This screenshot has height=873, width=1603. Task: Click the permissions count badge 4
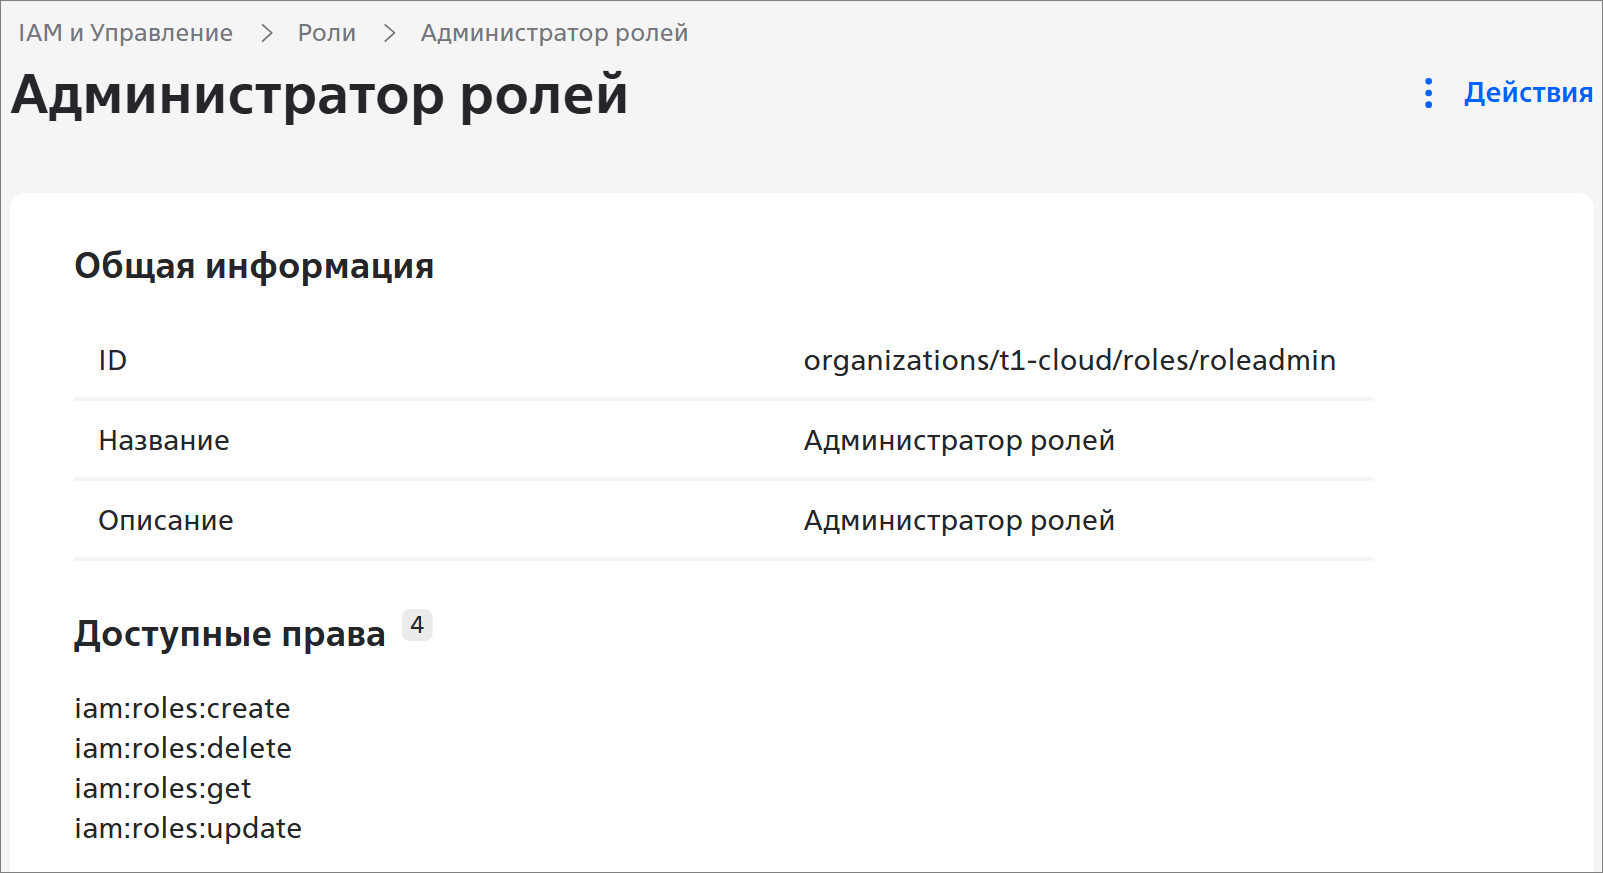(x=417, y=625)
